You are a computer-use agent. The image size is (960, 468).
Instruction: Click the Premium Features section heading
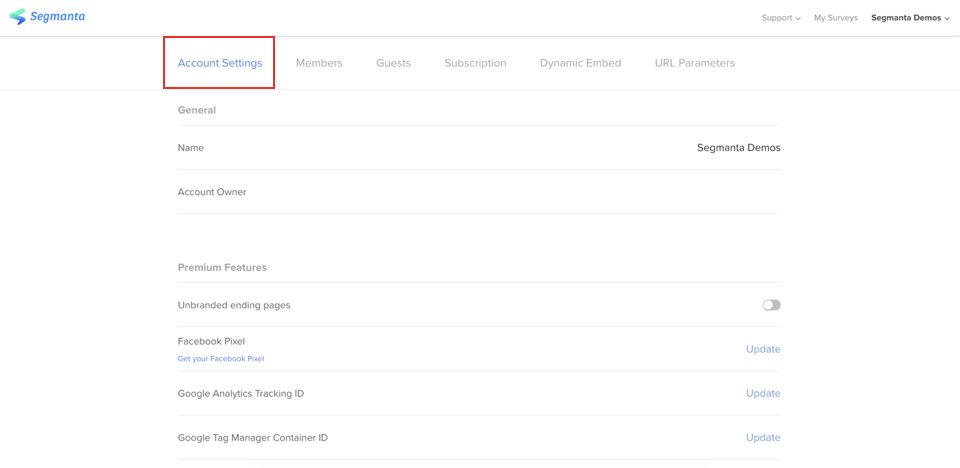[x=222, y=268]
